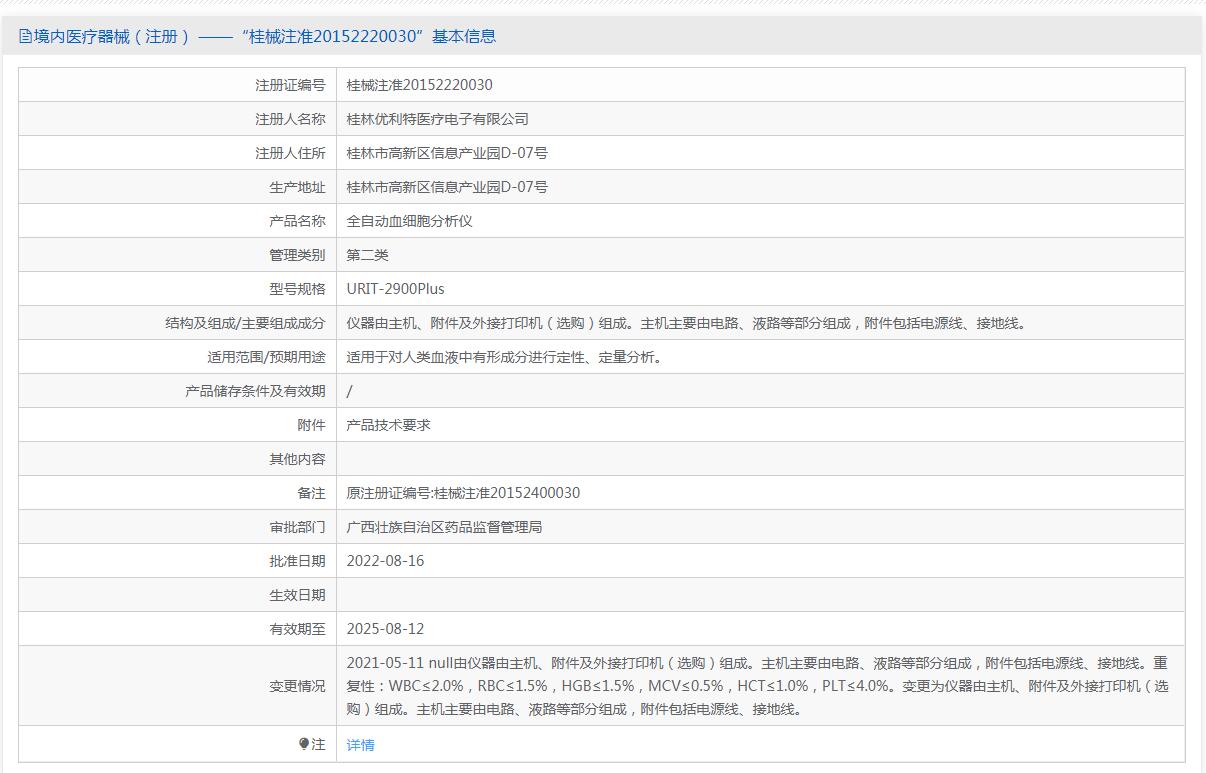Click approval date 2022-08-16
The width and height of the screenshot is (1206, 773).
[385, 561]
